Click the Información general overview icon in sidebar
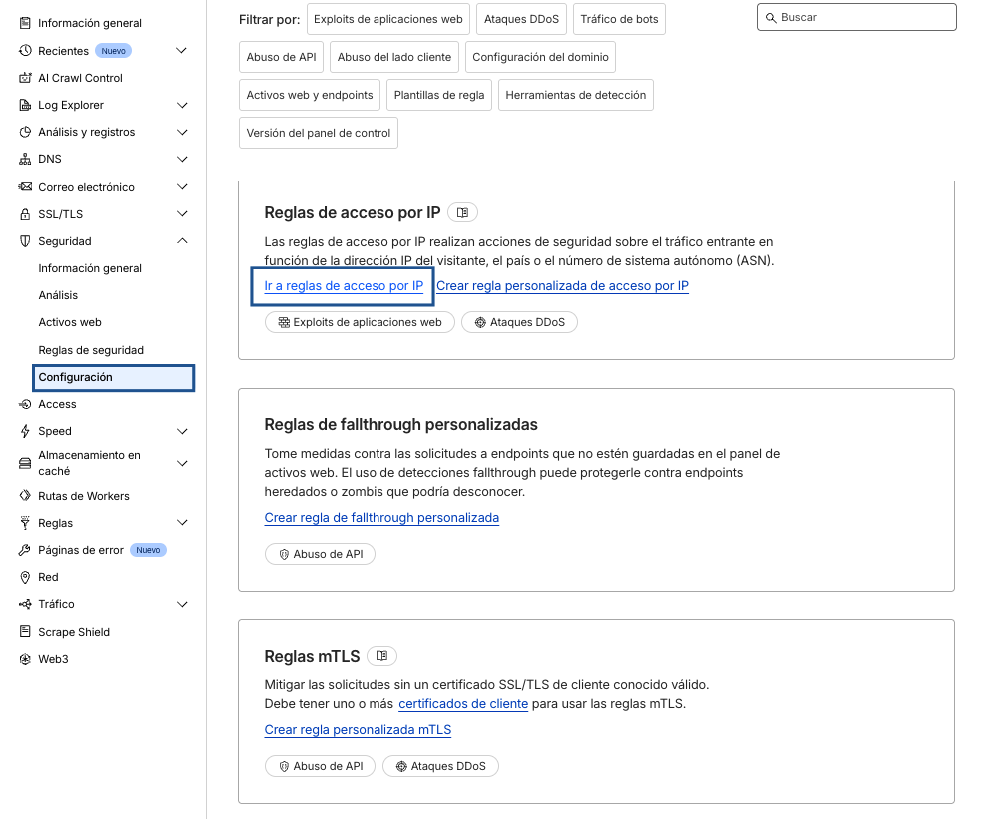 tap(25, 23)
